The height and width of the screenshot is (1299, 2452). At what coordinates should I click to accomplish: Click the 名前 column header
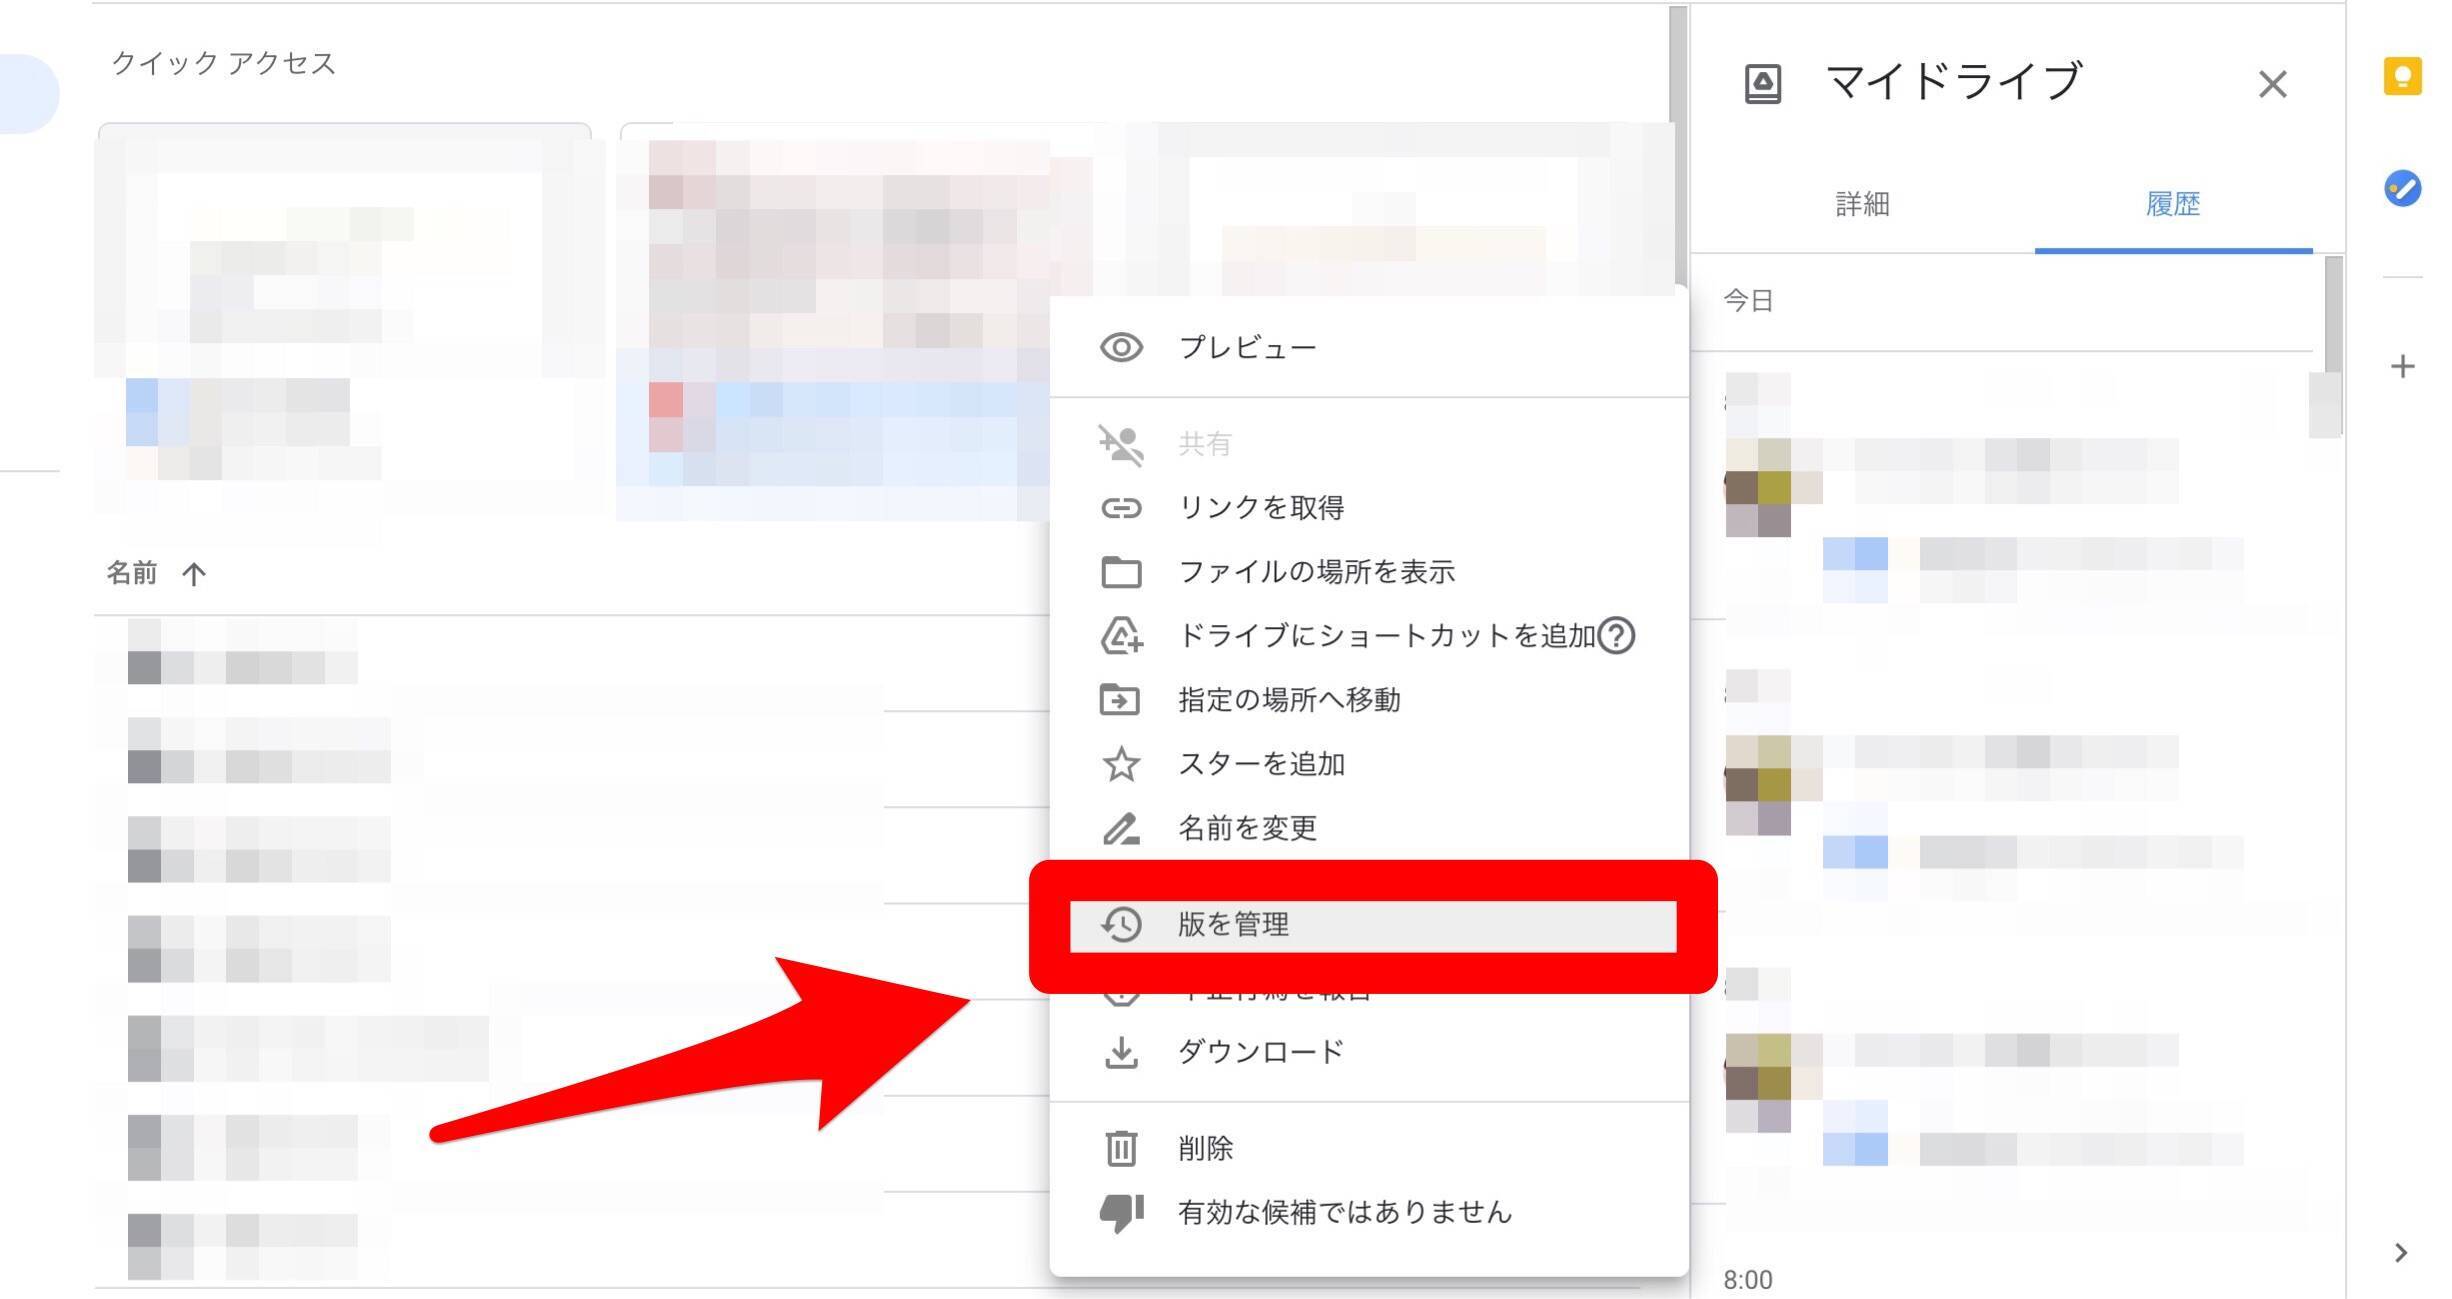132,573
